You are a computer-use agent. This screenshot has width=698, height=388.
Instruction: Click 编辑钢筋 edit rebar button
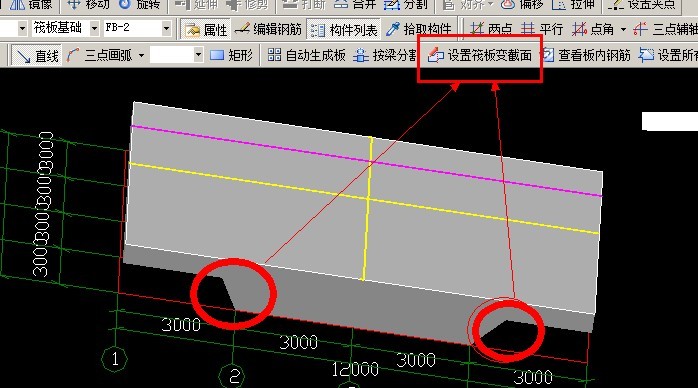(268, 29)
